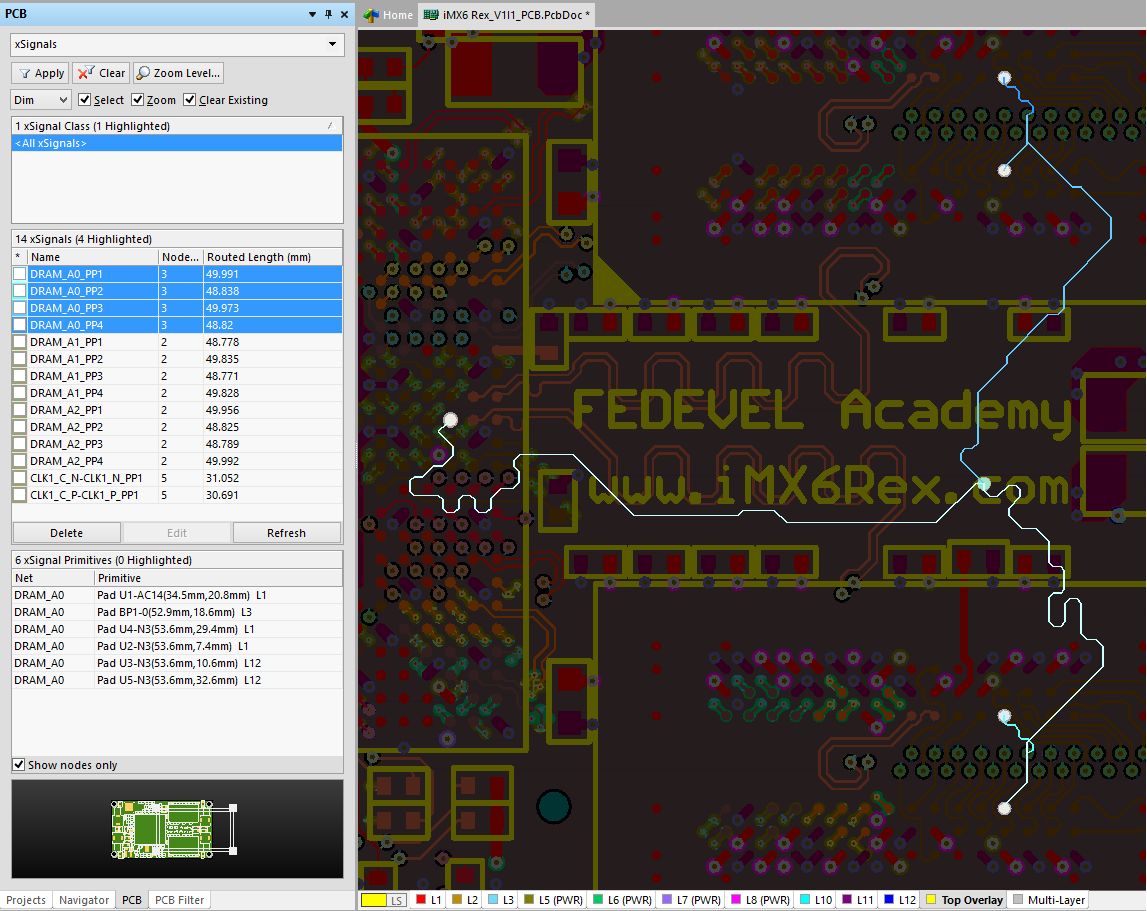Click the PcbDoc document tab icon
Viewport: 1147px width, 911px height.
coord(431,15)
